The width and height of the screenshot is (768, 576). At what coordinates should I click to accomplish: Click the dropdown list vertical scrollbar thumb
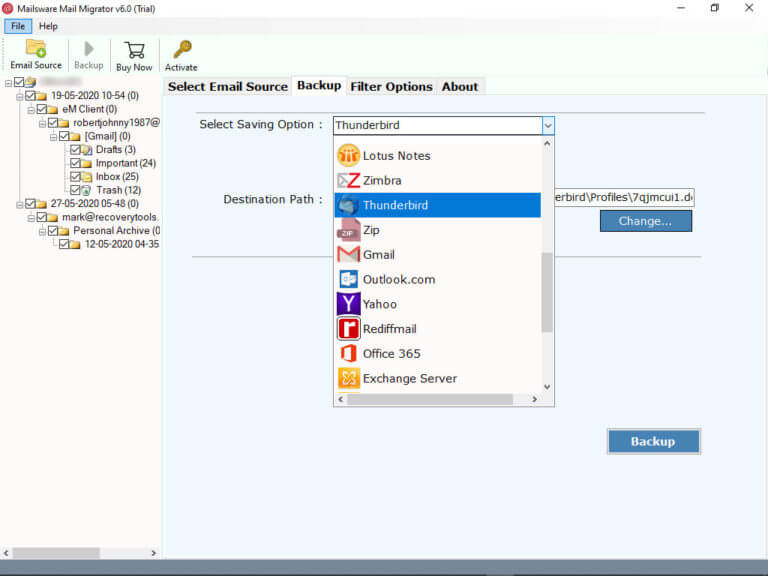(x=547, y=292)
